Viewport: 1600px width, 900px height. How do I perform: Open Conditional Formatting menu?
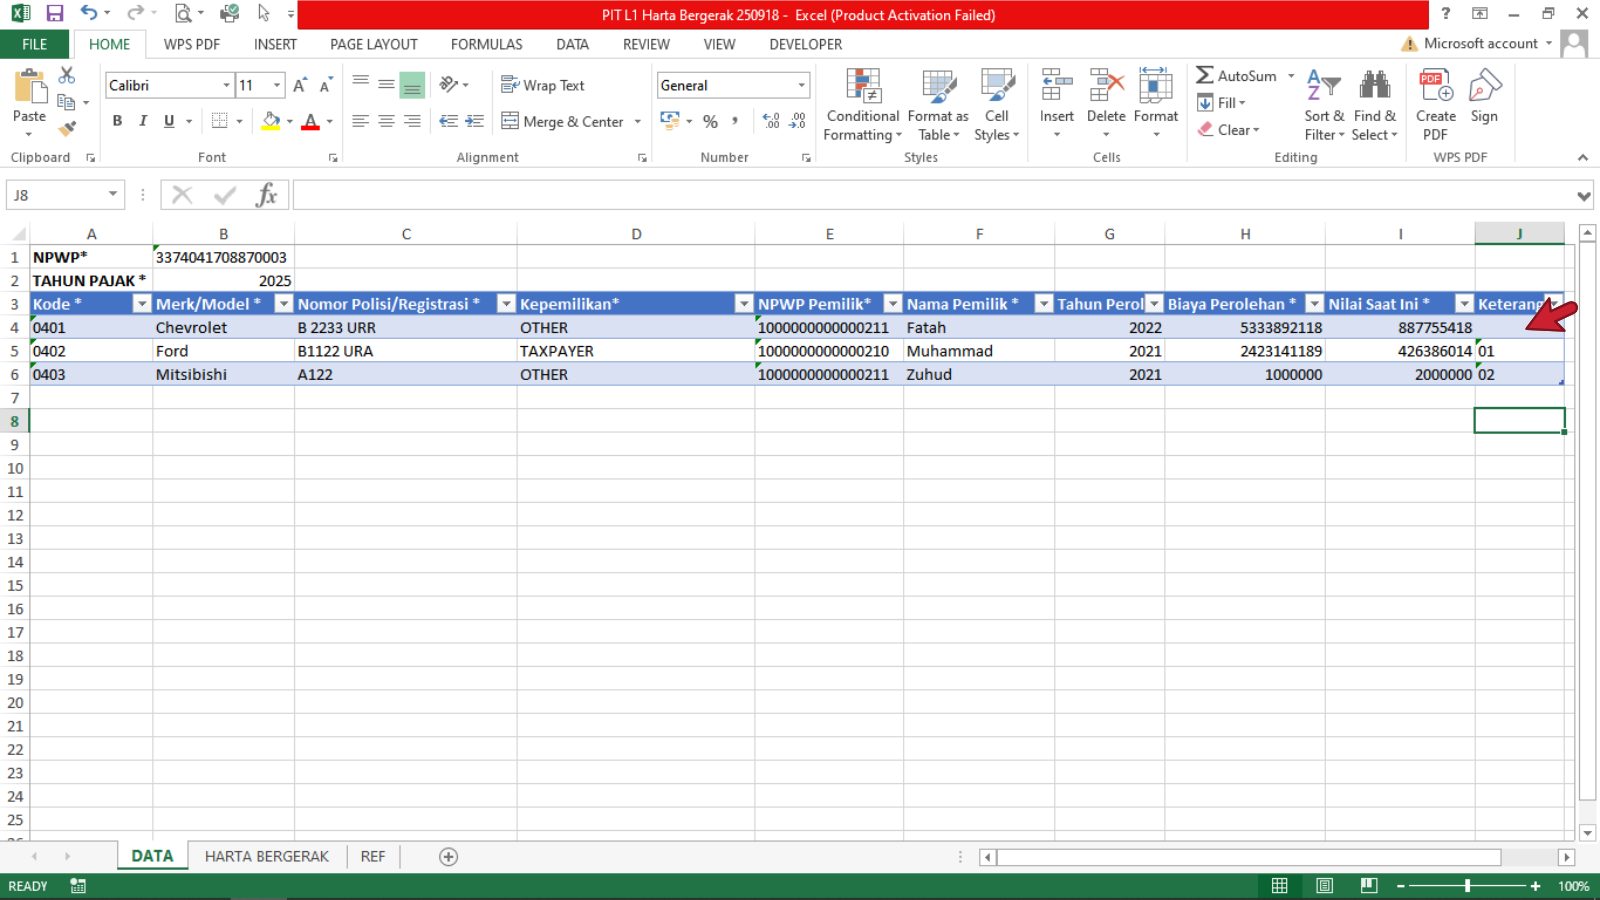coord(862,106)
